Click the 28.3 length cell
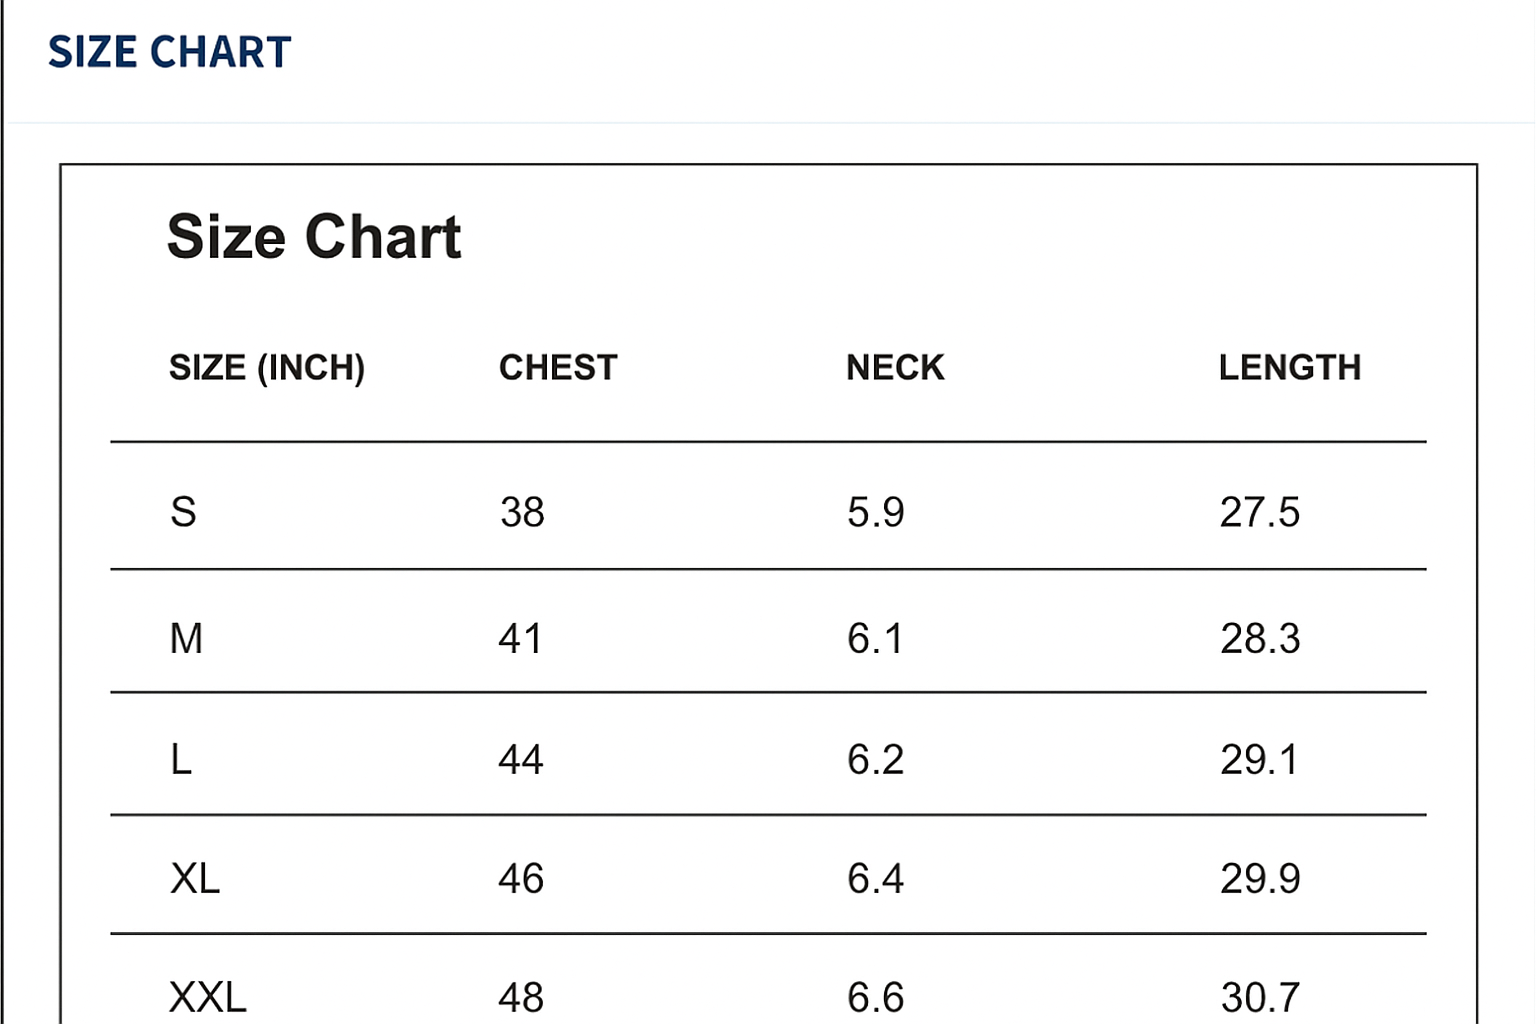The height and width of the screenshot is (1024, 1536). [x=1259, y=638]
